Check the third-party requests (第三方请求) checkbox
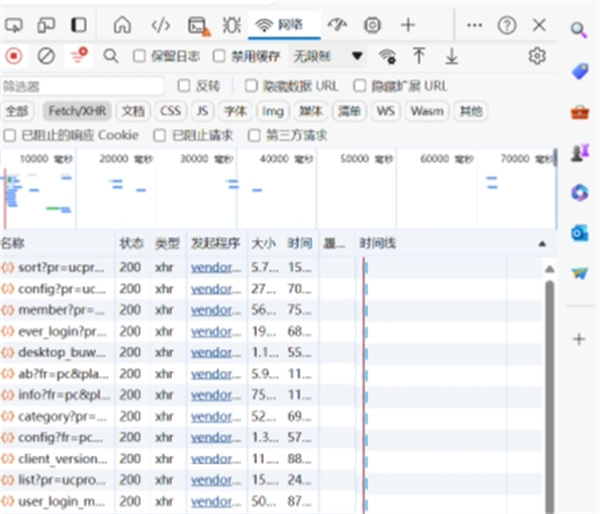The image size is (600, 514). click(254, 135)
